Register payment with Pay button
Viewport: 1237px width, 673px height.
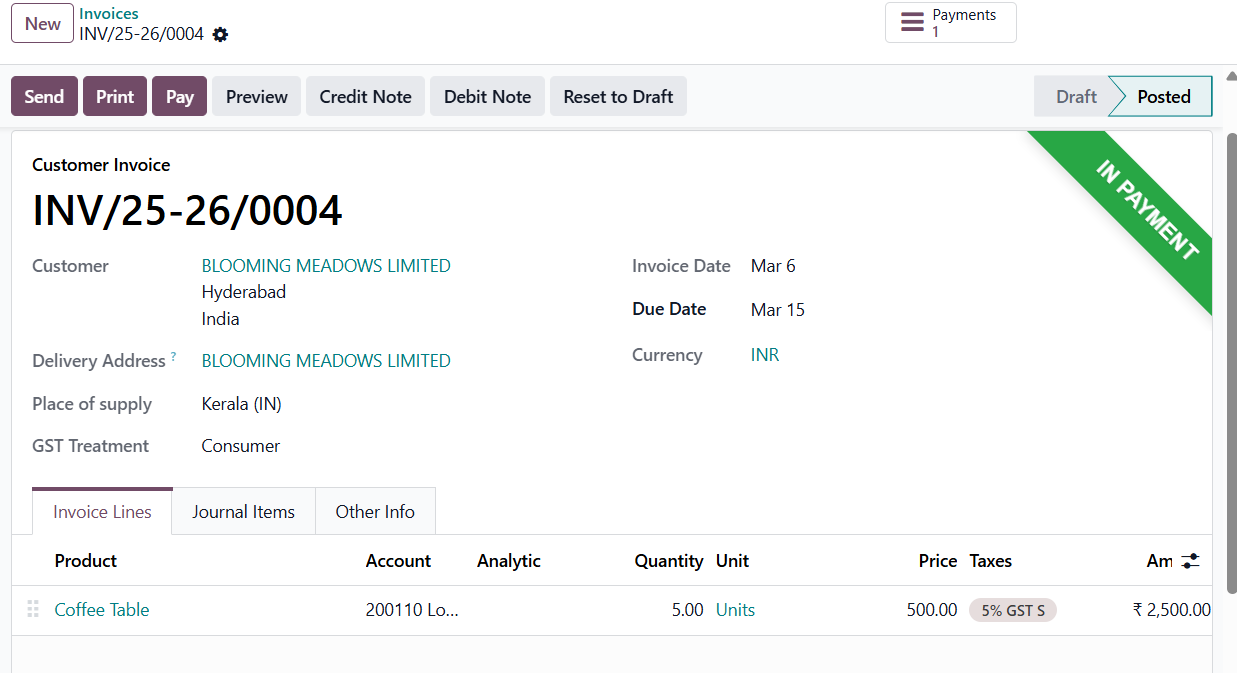tap(180, 97)
